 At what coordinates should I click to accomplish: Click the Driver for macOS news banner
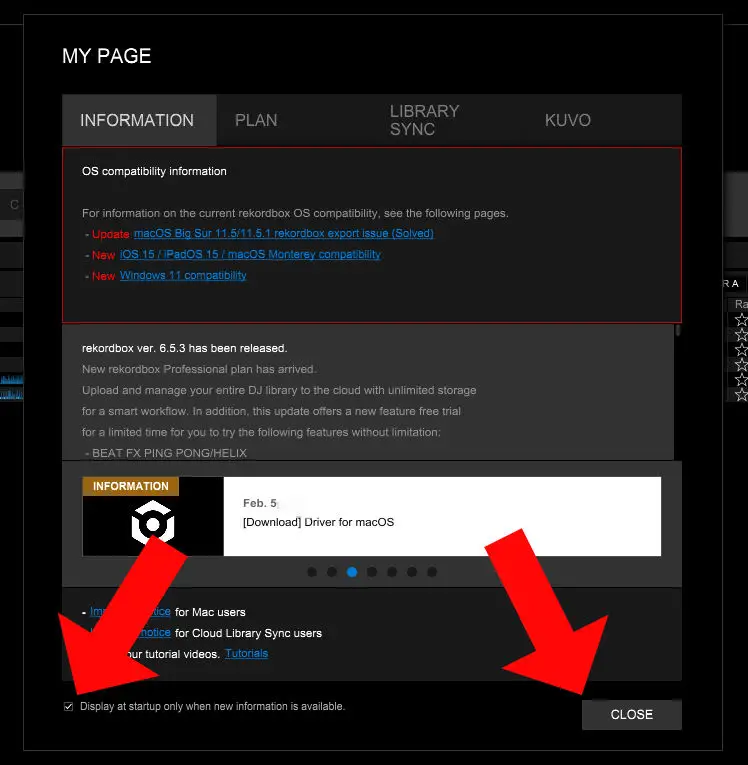point(372,516)
